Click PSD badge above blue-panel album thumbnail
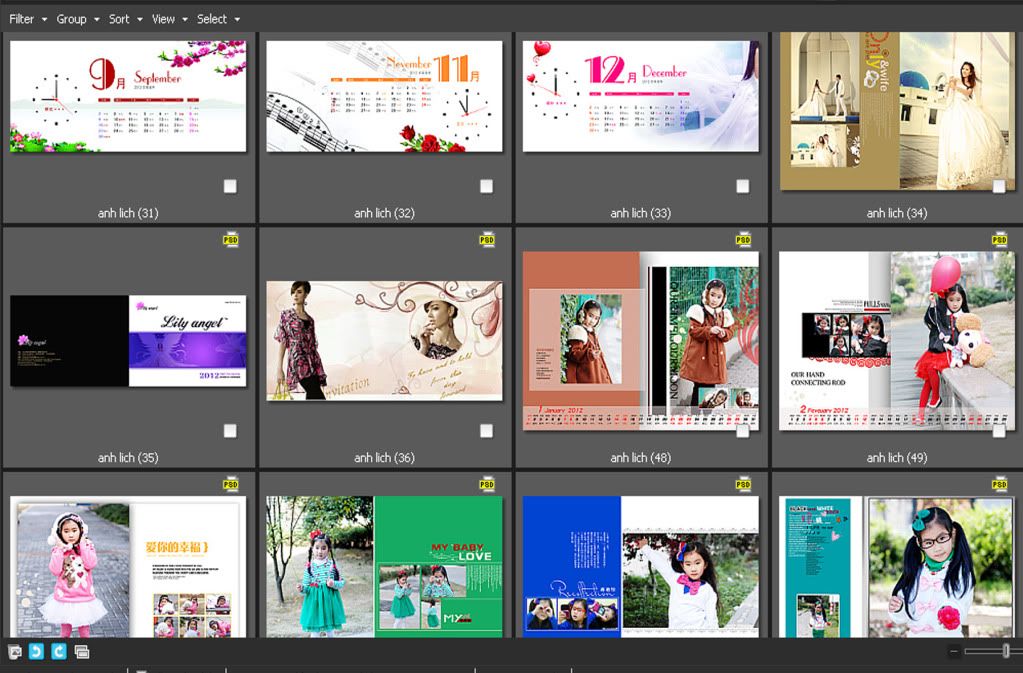 (x=743, y=484)
